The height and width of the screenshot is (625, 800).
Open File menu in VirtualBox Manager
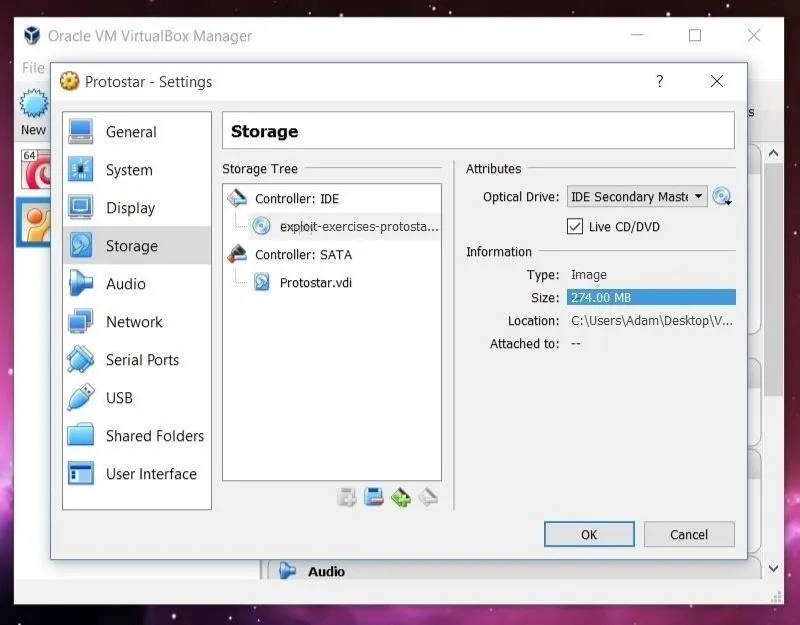click(x=33, y=68)
